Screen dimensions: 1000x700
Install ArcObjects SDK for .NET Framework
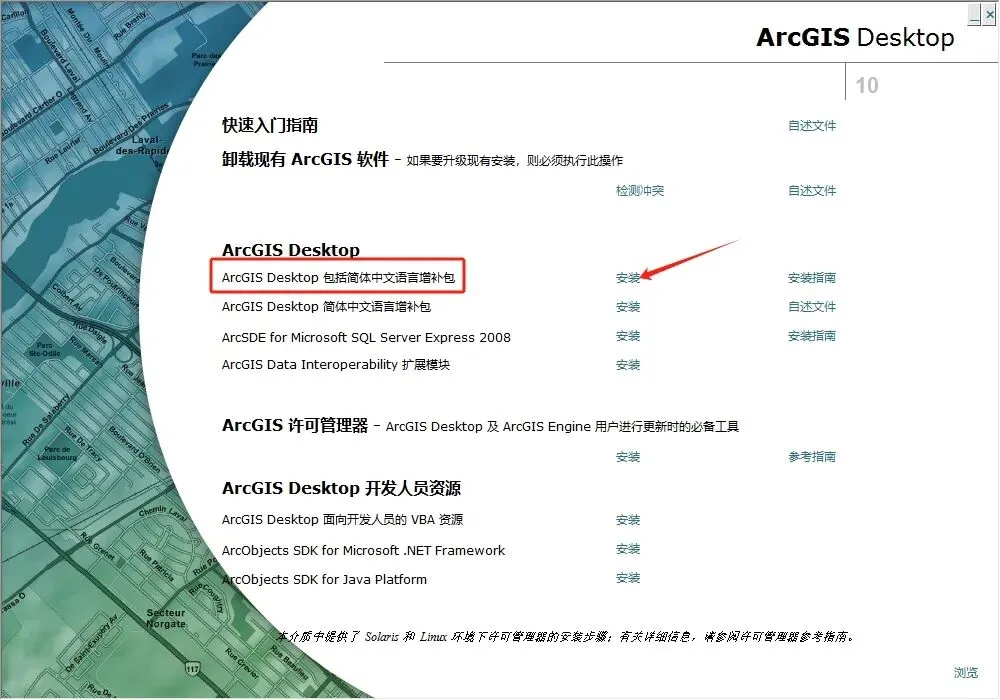[x=628, y=549]
